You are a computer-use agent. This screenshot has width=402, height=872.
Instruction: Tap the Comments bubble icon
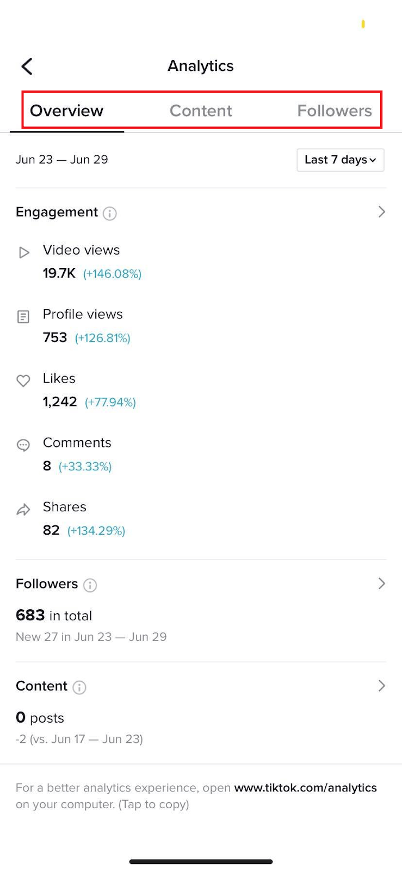pos(23,445)
